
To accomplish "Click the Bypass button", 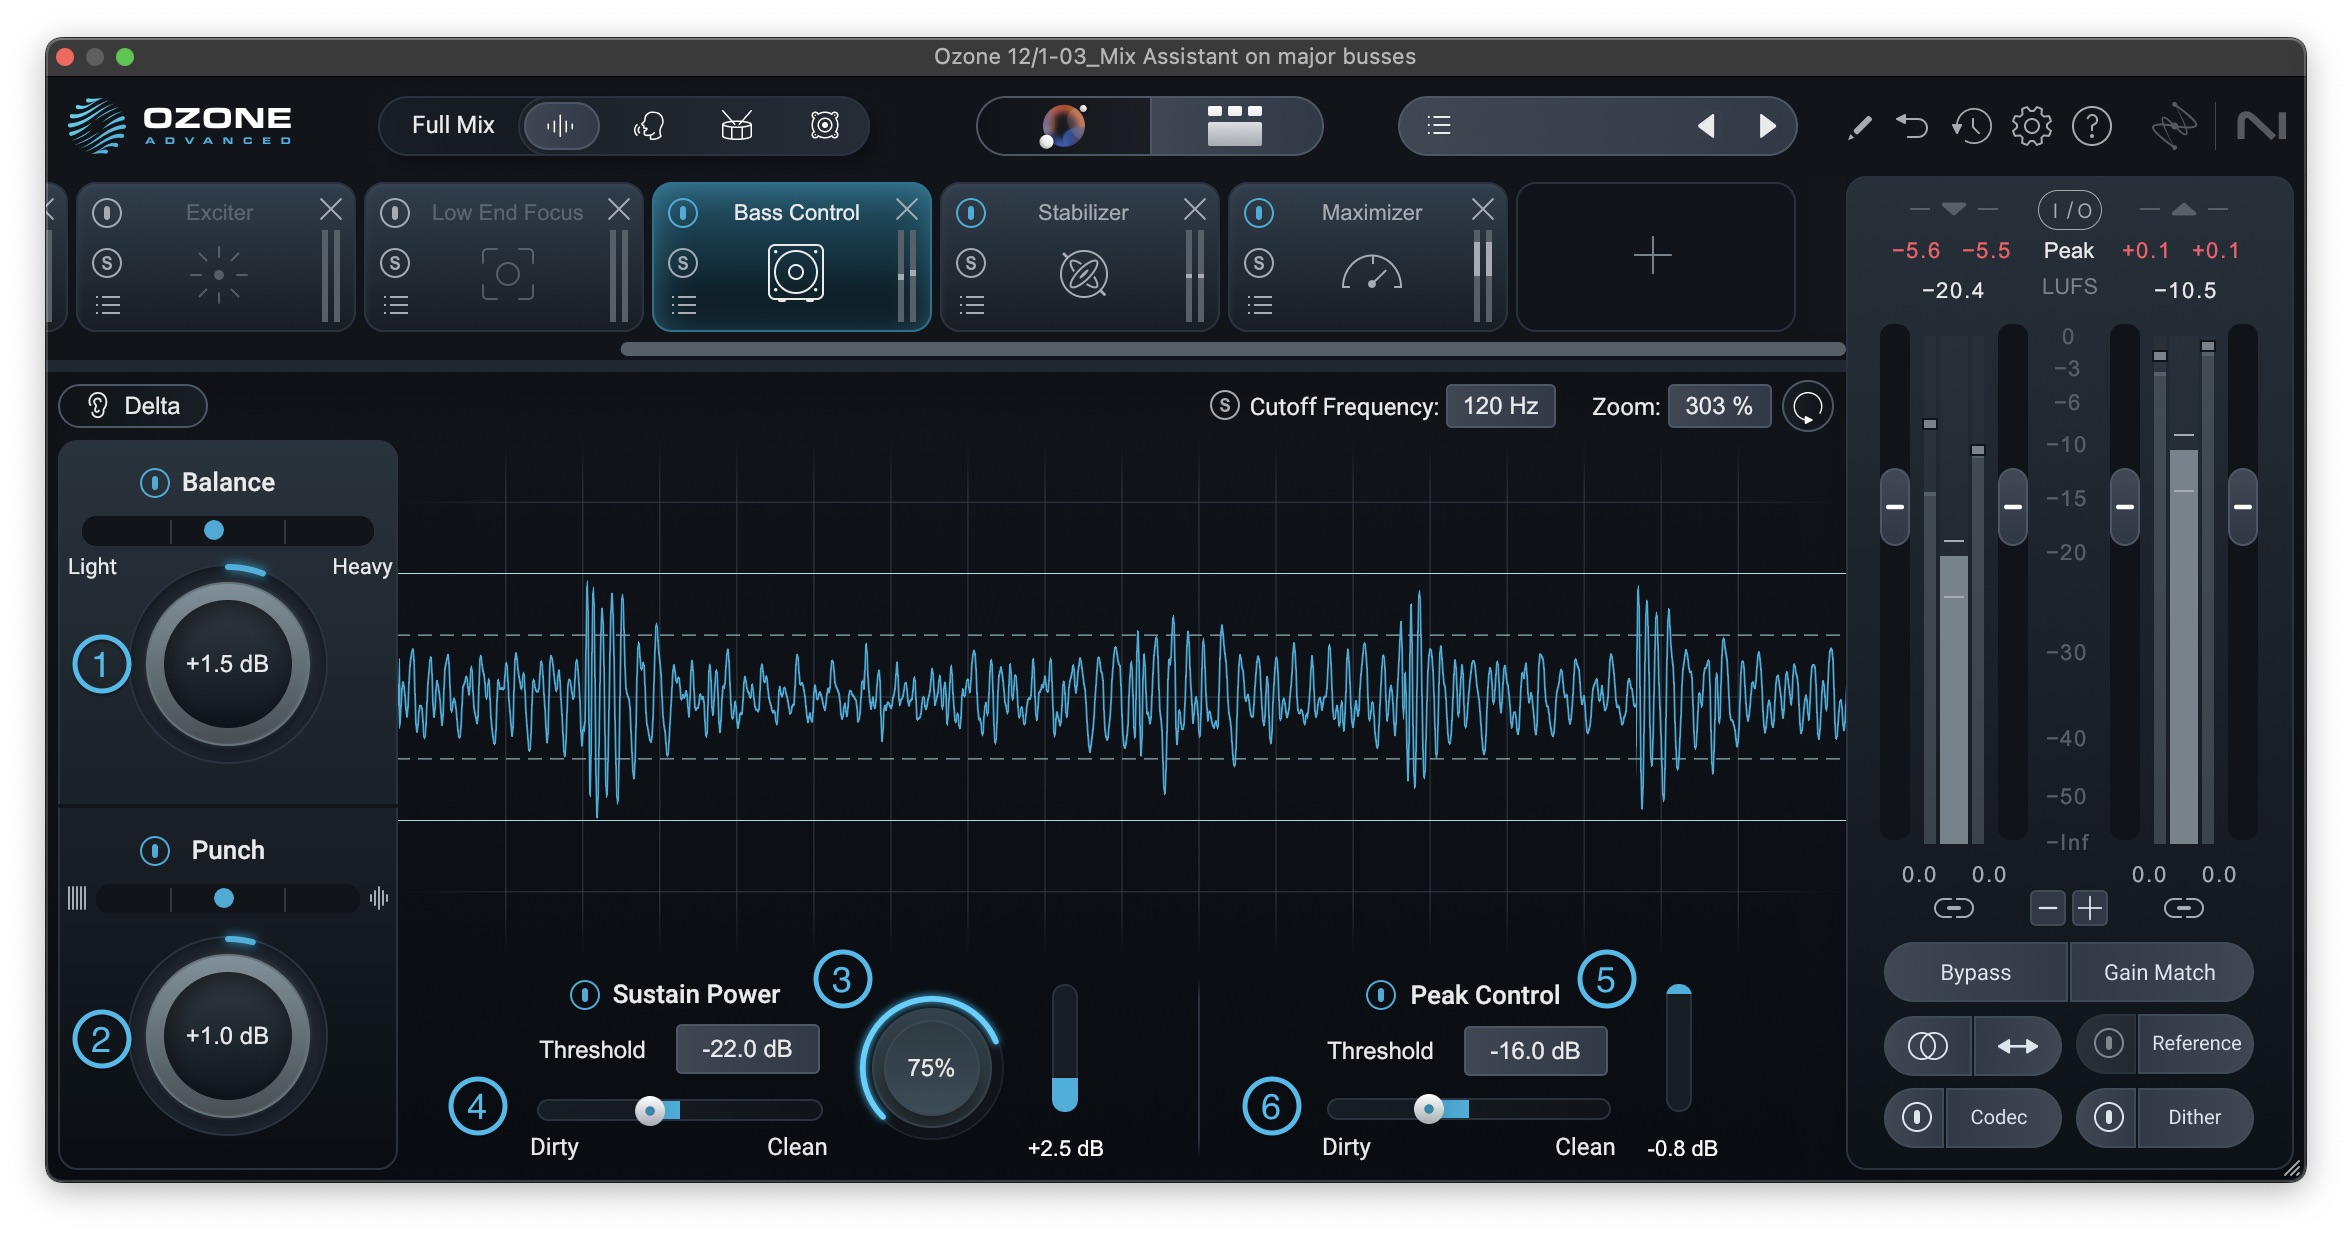I will coord(1976,972).
